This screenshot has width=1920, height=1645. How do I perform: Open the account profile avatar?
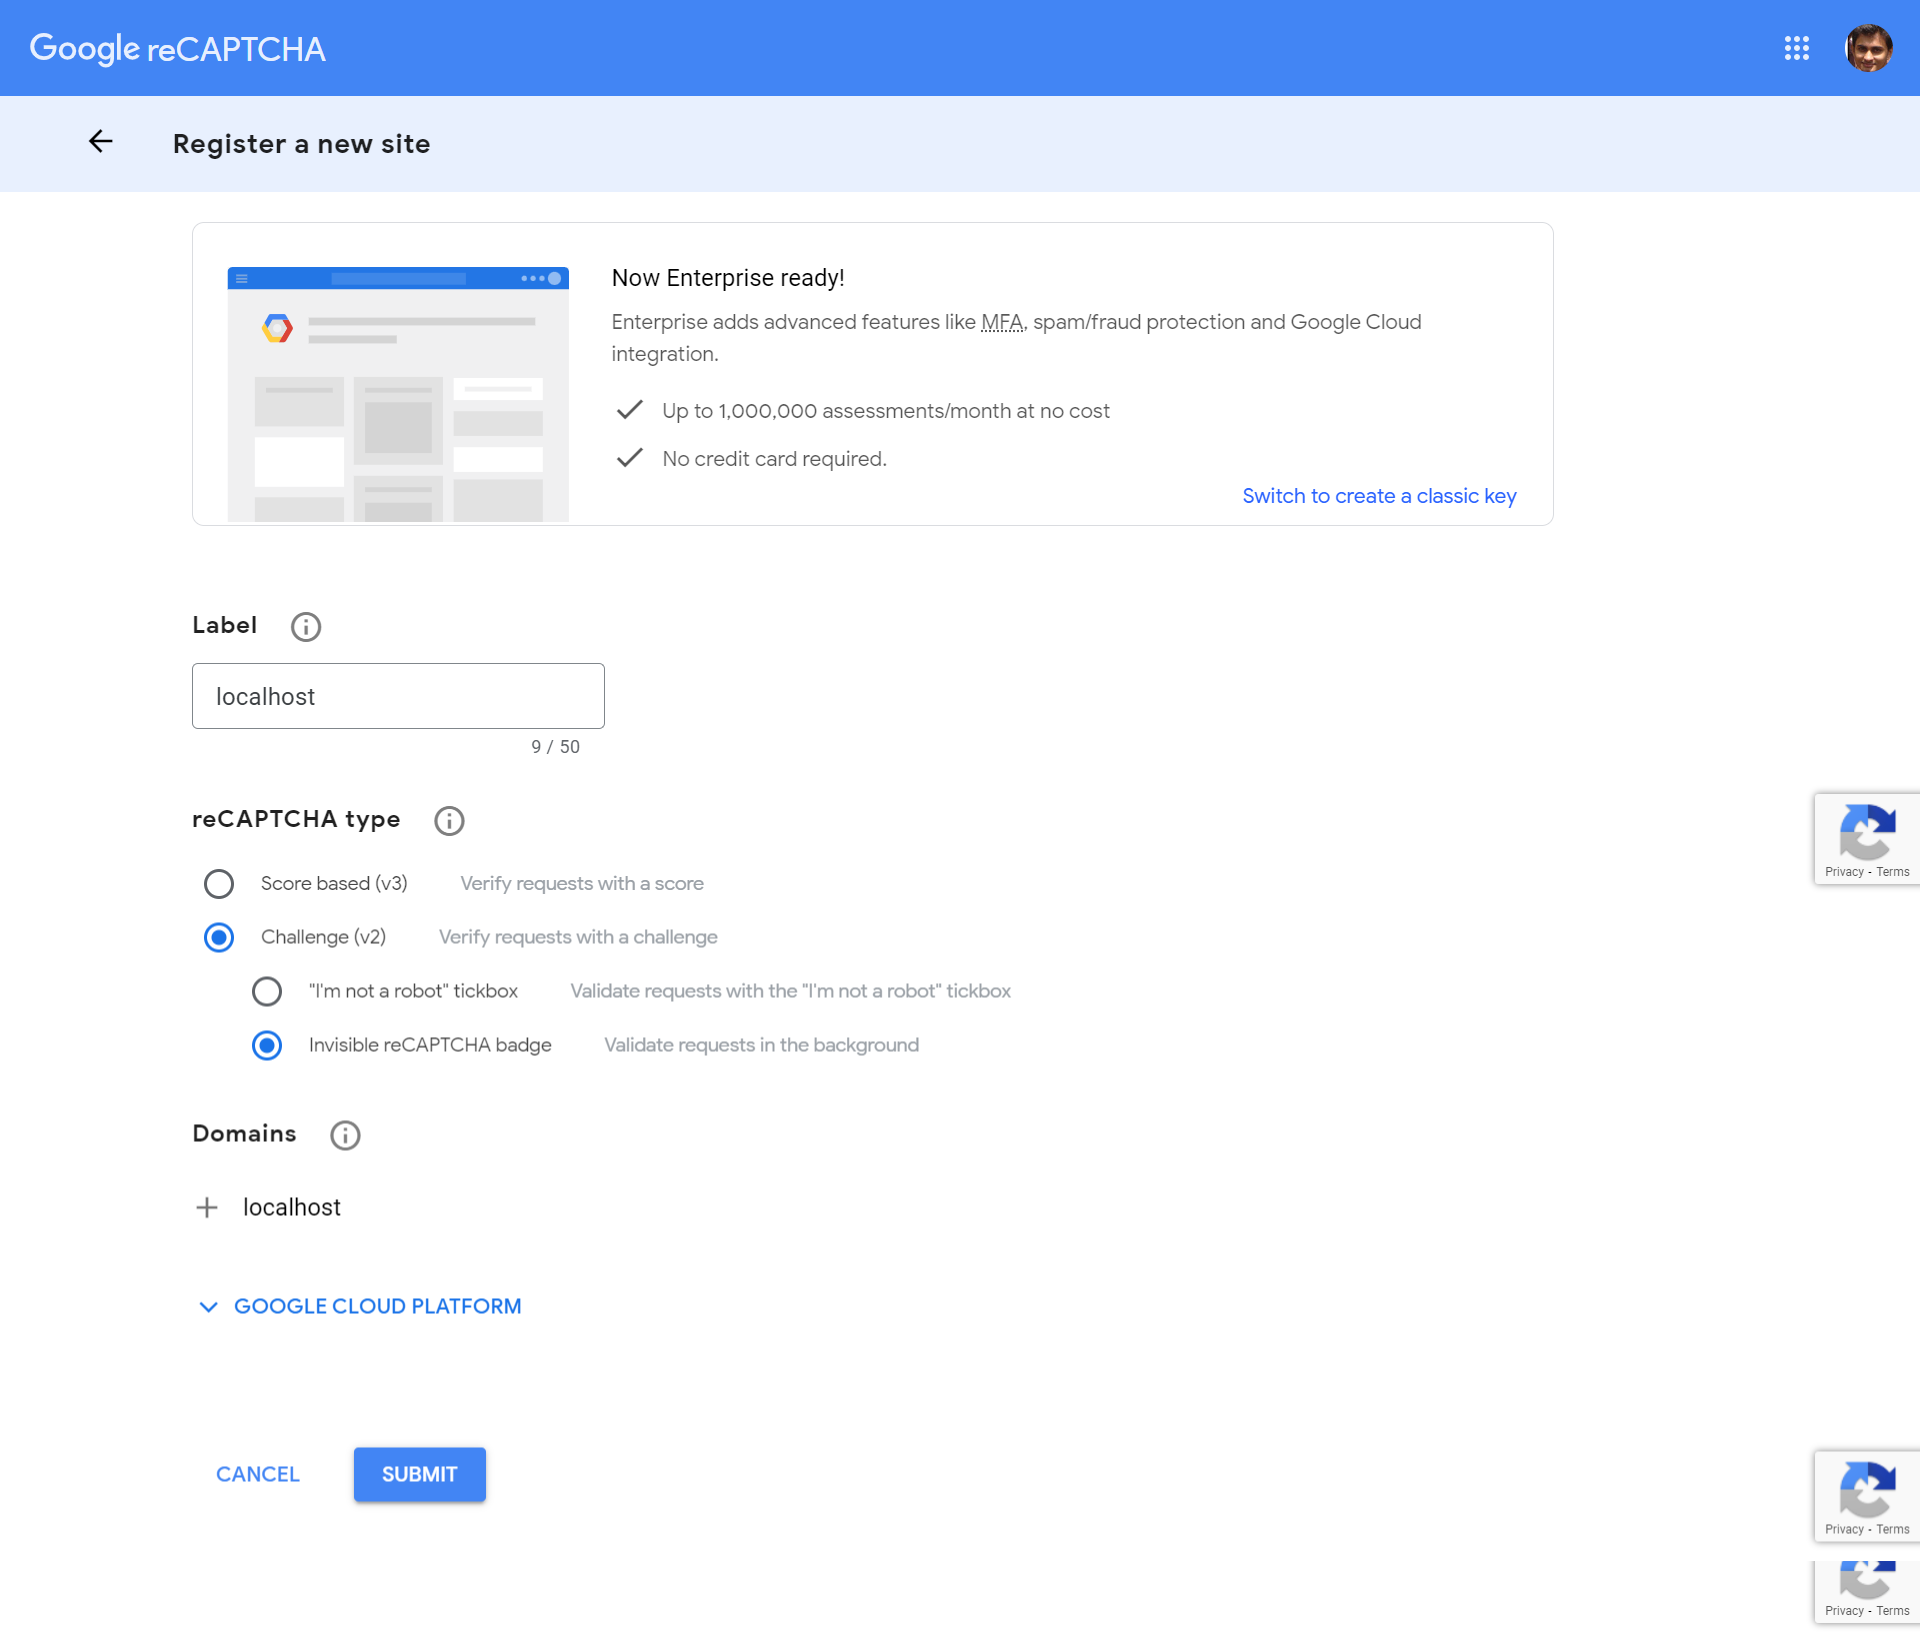1868,48
